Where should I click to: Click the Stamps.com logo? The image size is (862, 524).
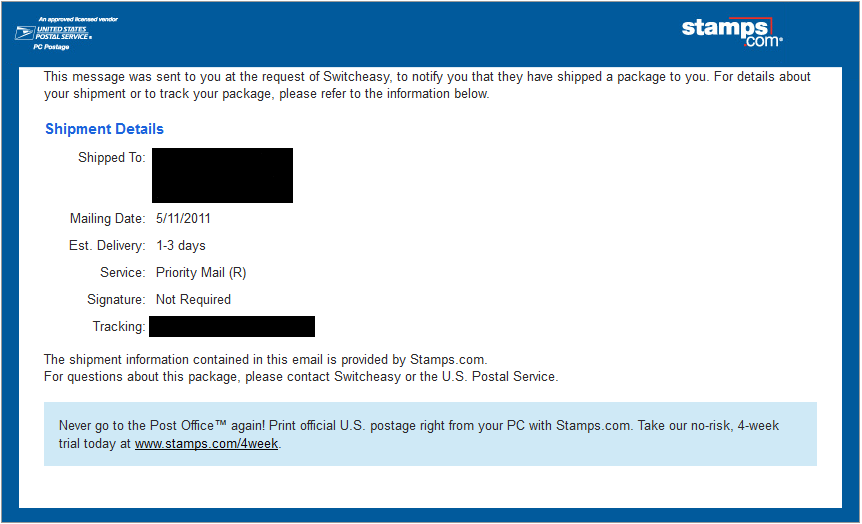731,31
